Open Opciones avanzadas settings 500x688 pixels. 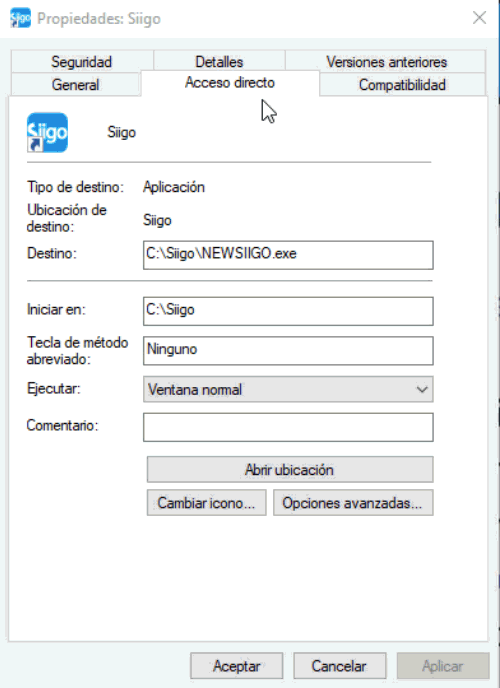(353, 503)
